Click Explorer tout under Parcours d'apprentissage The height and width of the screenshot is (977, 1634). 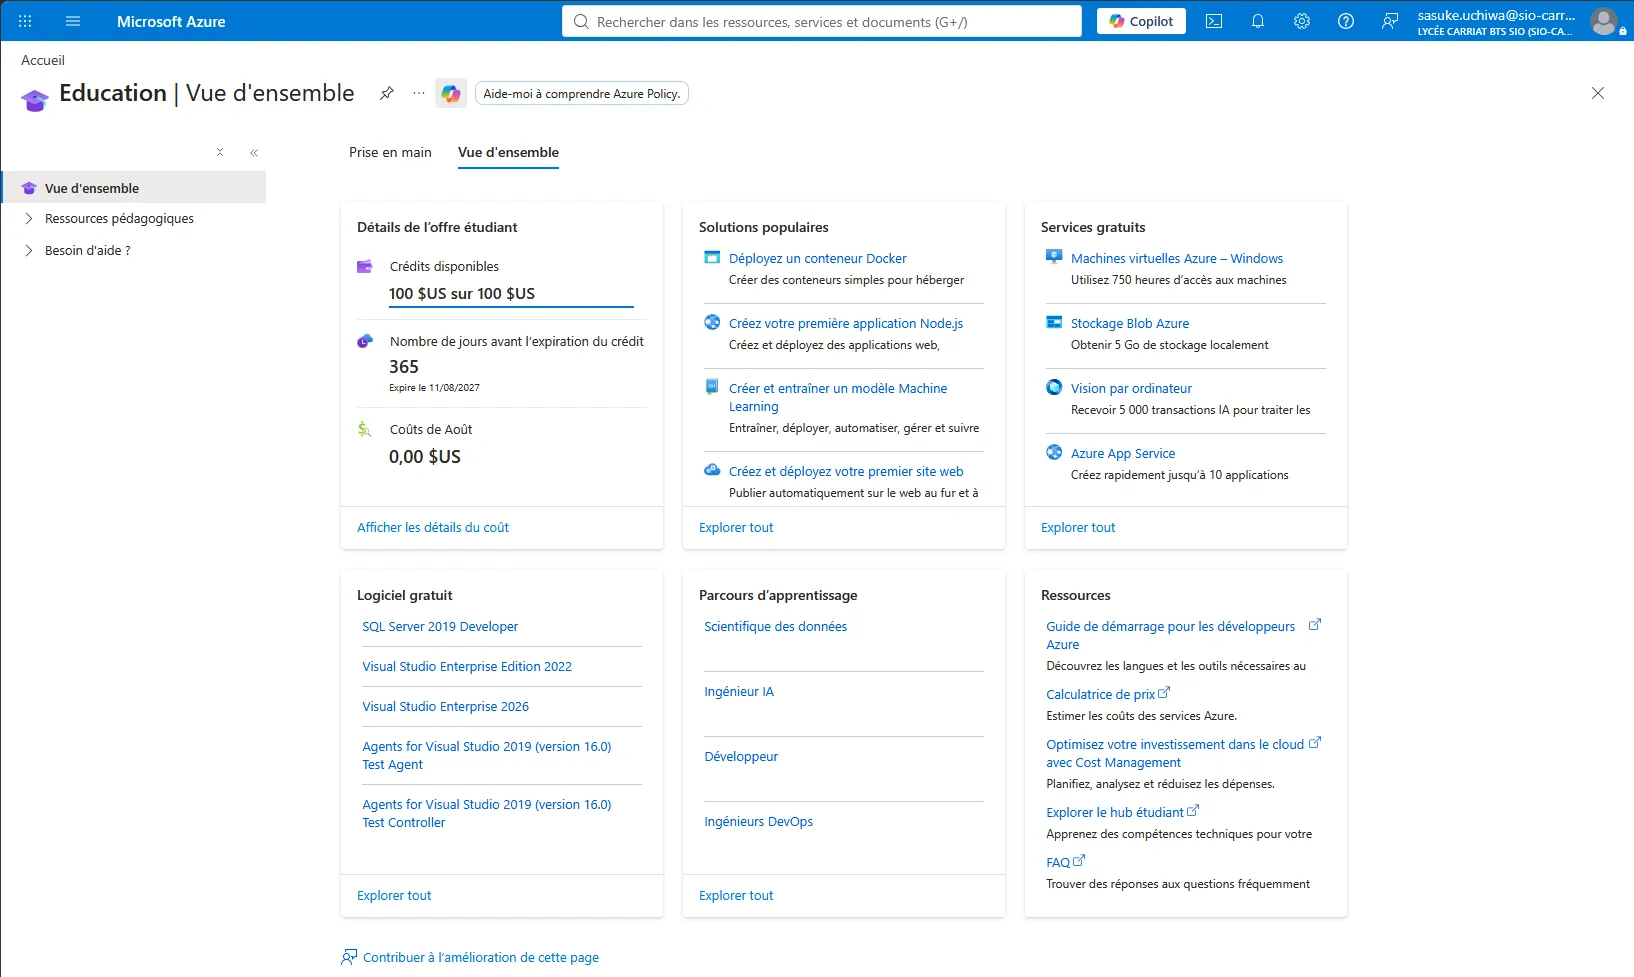click(x=736, y=895)
